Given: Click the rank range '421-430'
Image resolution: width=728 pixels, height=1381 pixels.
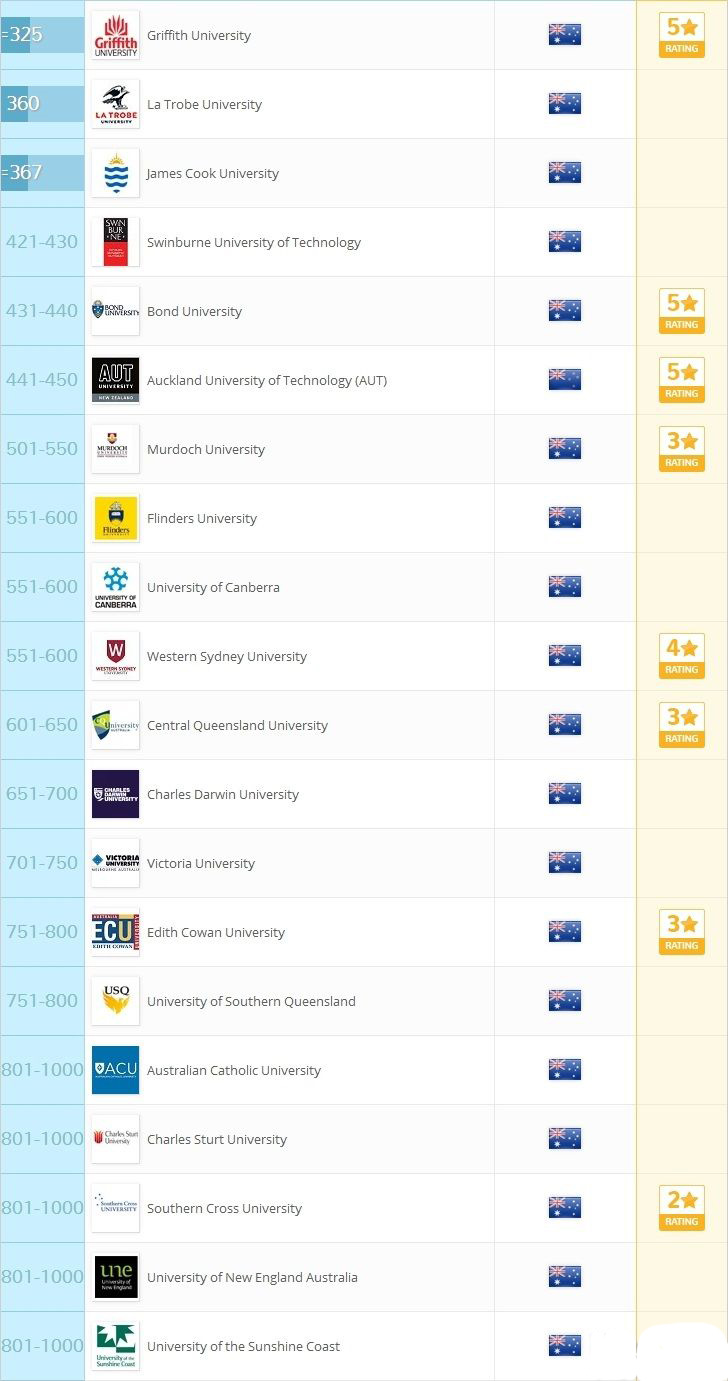Looking at the screenshot, I should [42, 242].
